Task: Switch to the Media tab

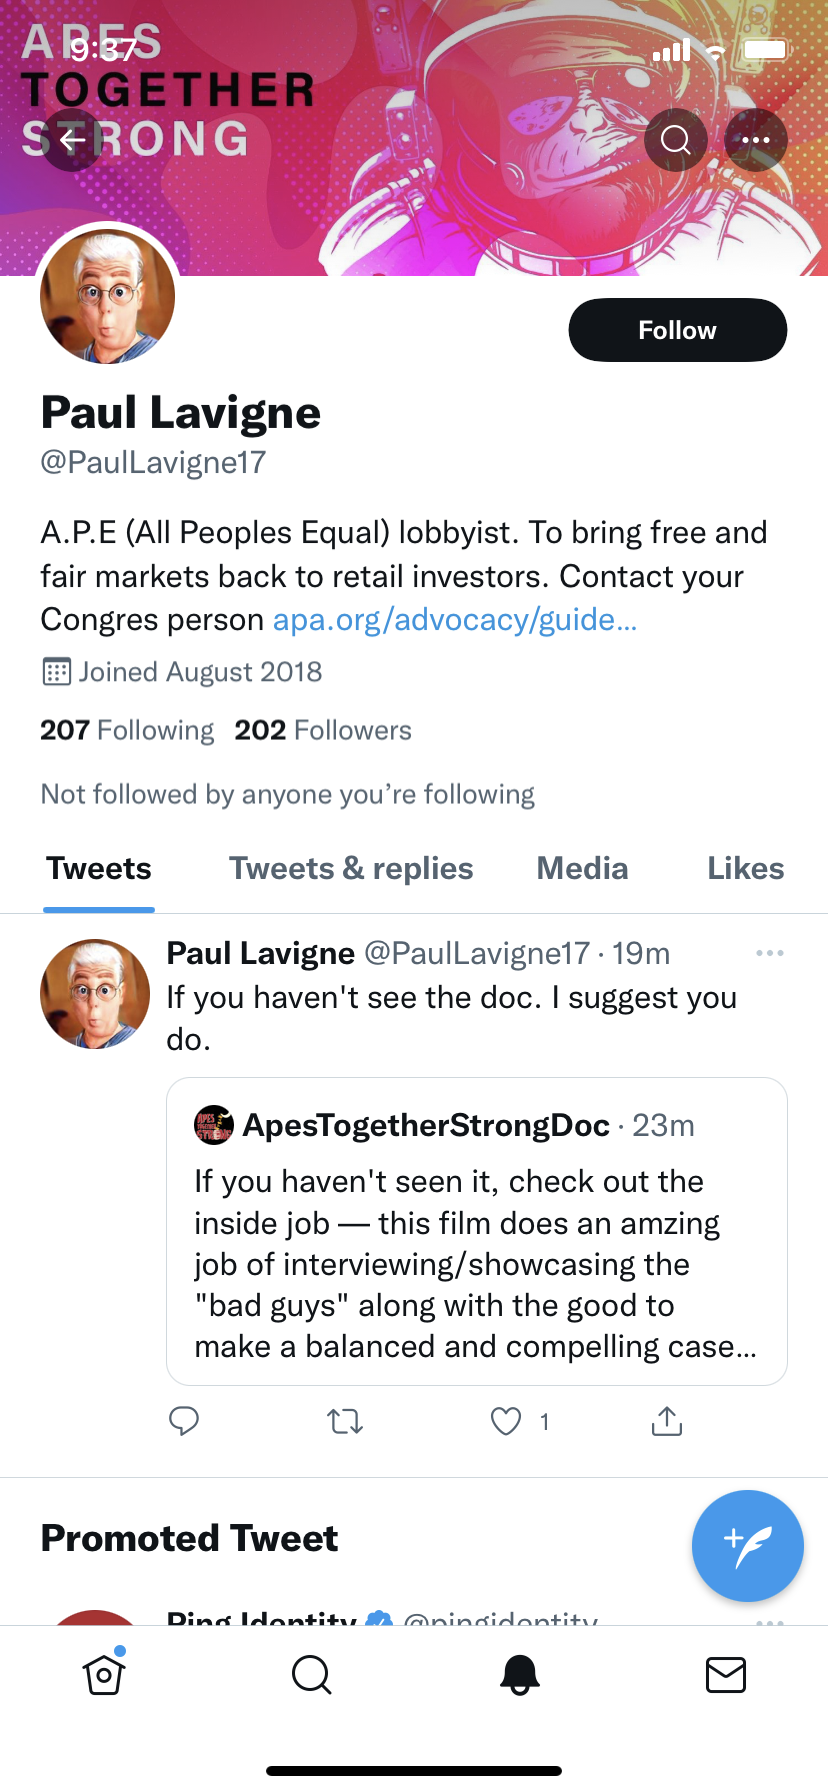Action: (x=582, y=868)
